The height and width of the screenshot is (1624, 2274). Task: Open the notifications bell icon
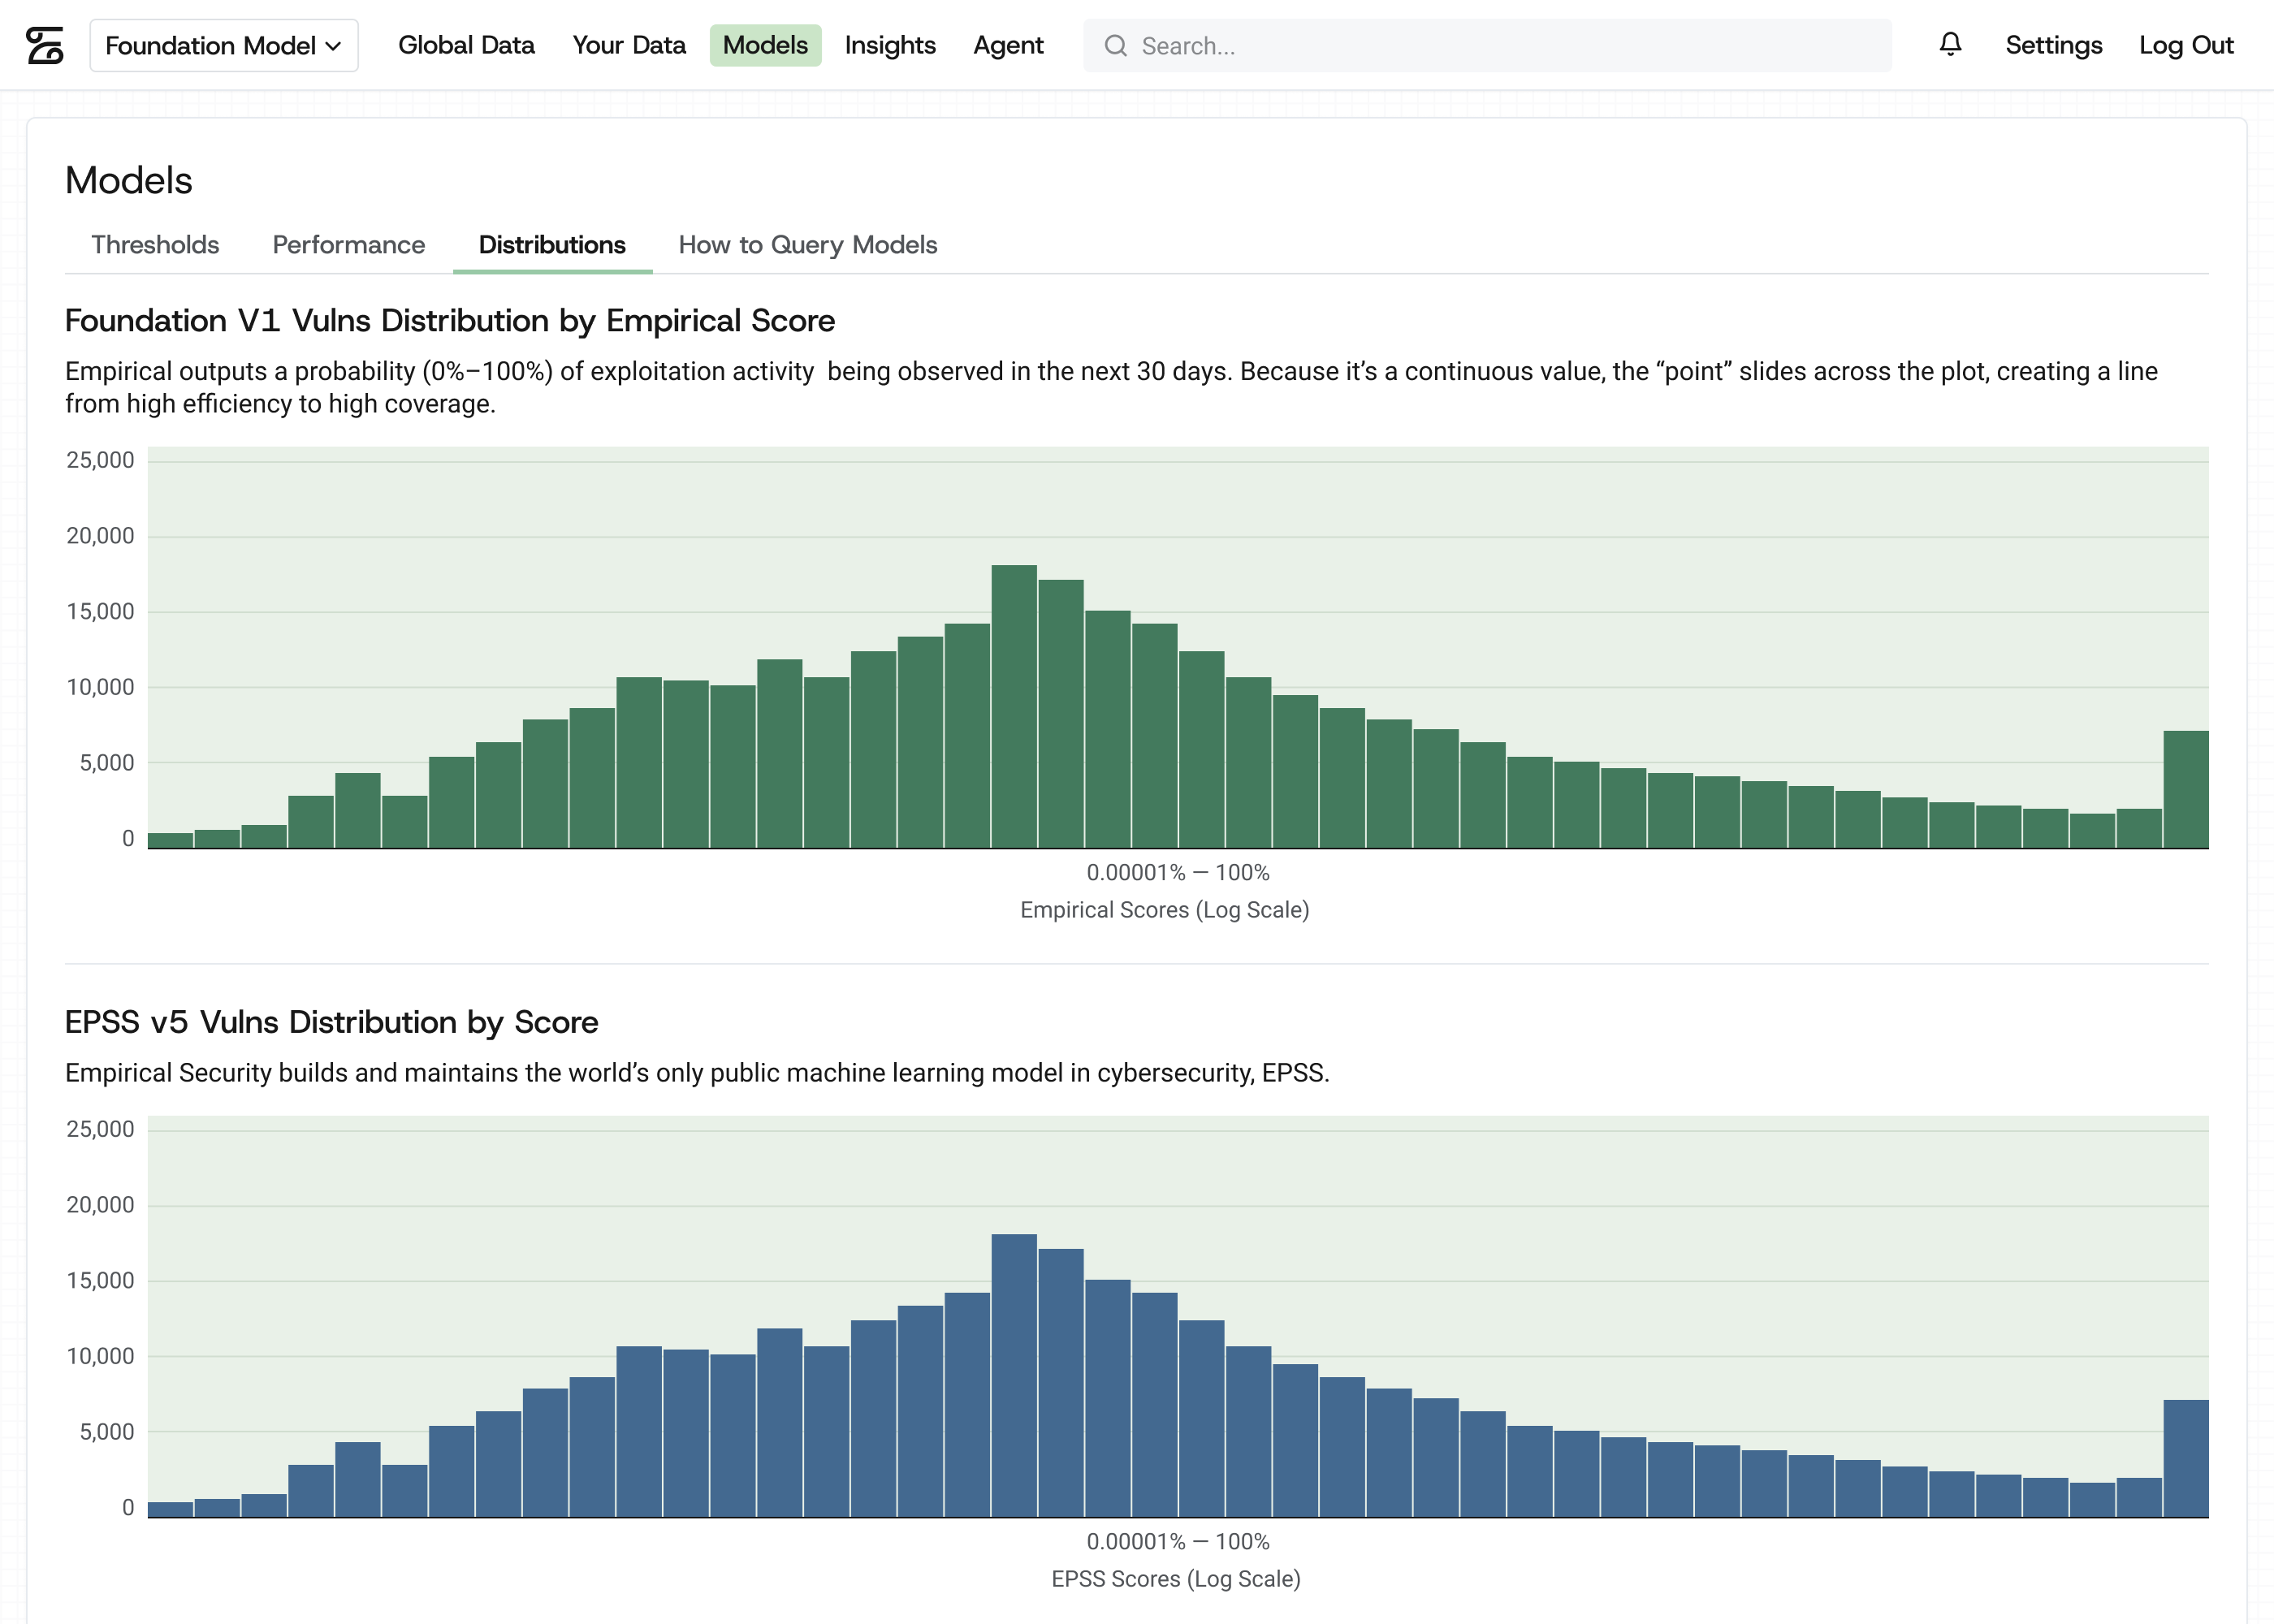(1950, 44)
